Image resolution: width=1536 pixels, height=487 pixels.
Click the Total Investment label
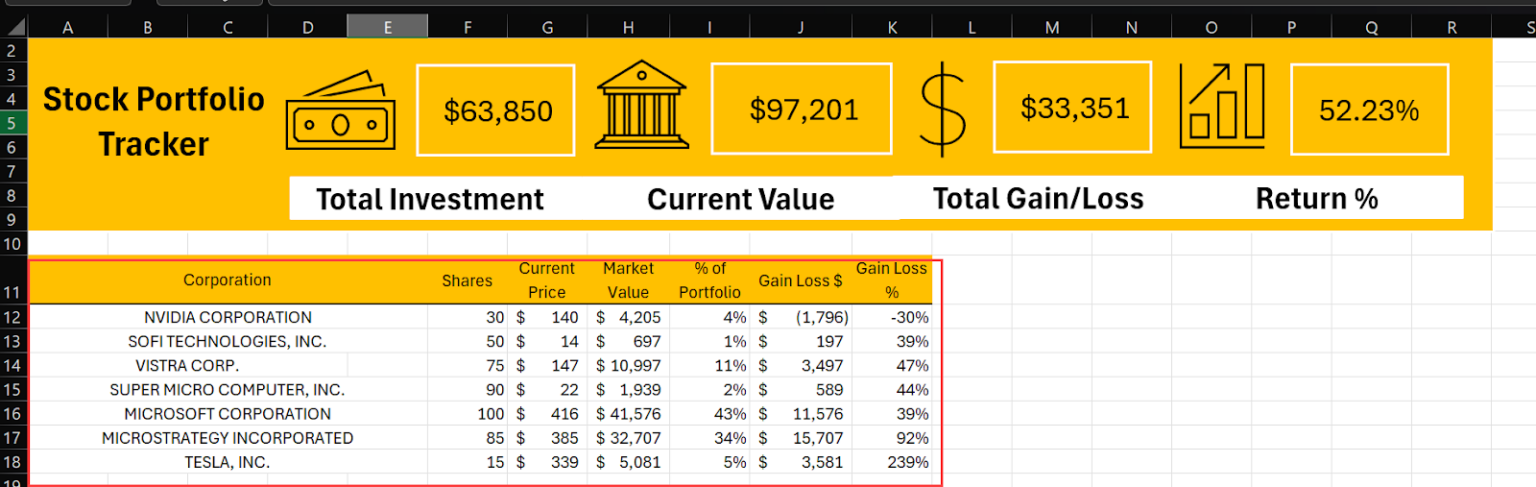click(430, 199)
